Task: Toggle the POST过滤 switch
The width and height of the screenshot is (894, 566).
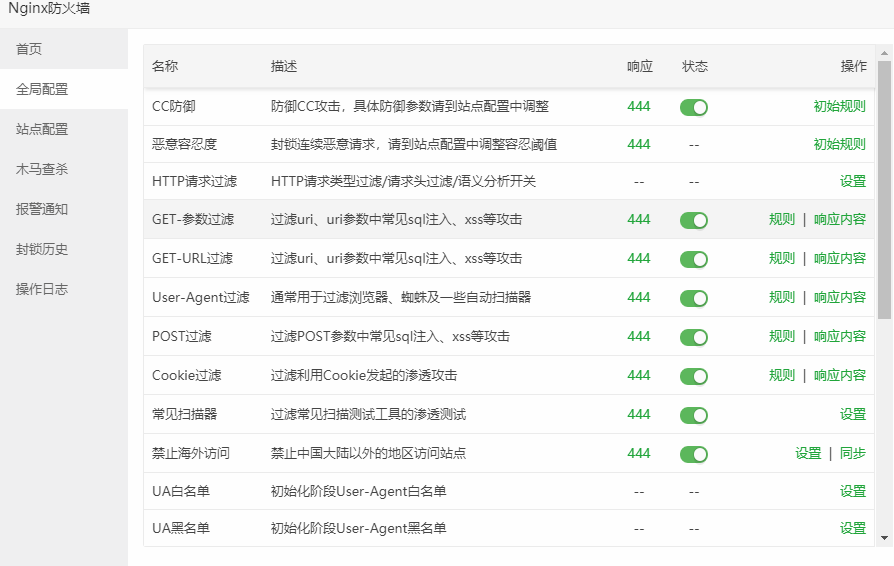Action: [693, 337]
